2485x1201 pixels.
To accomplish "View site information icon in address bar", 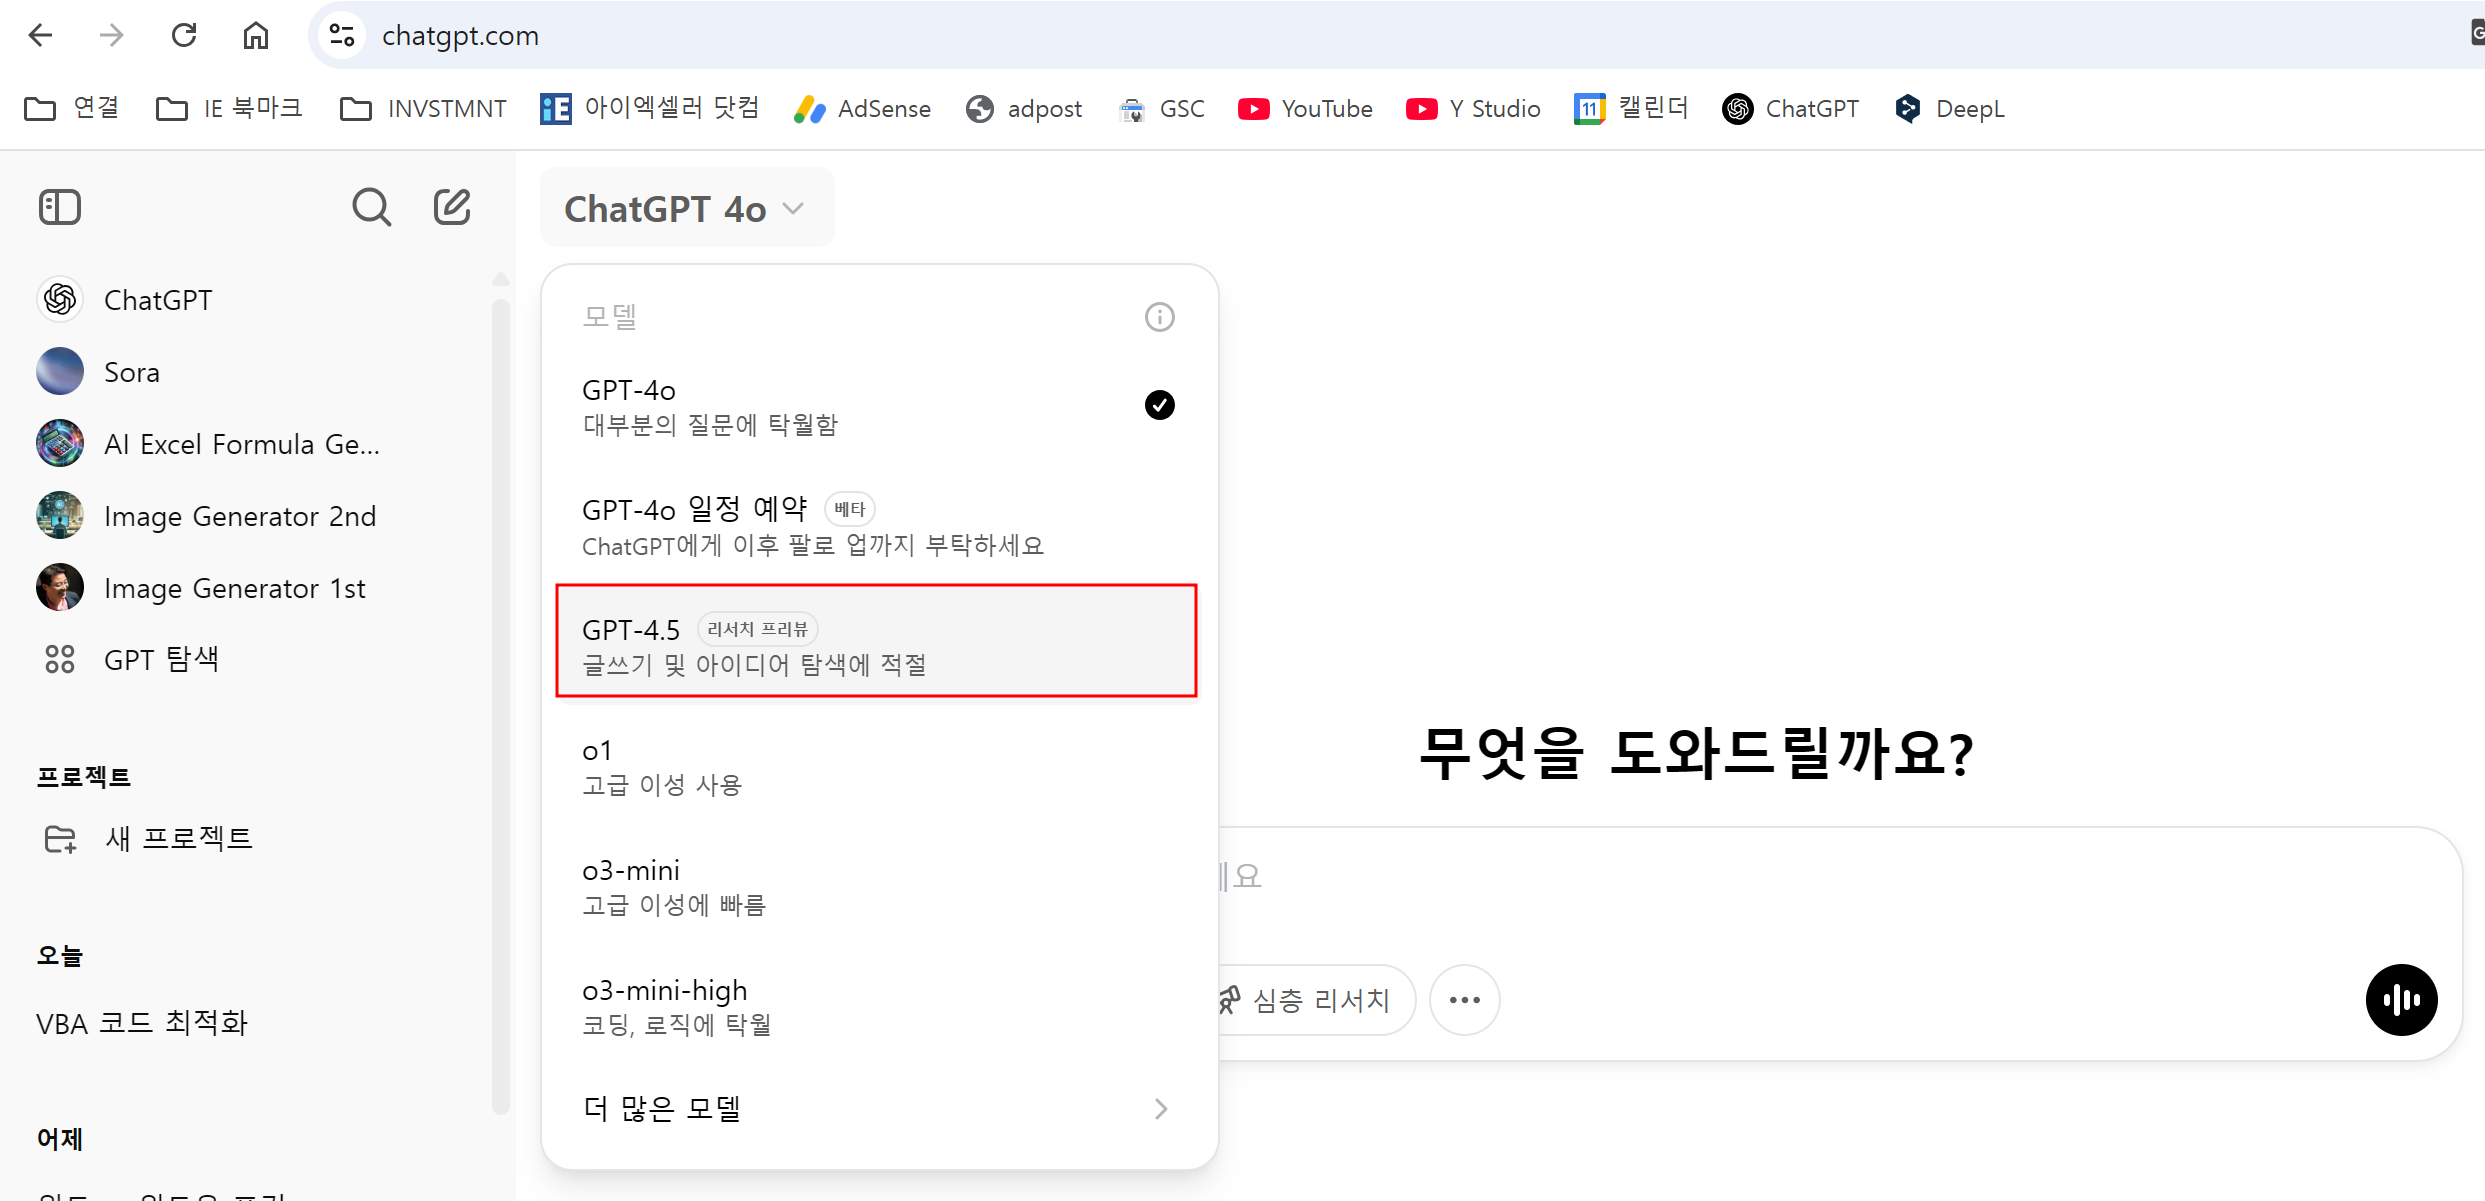I will pos(342,36).
